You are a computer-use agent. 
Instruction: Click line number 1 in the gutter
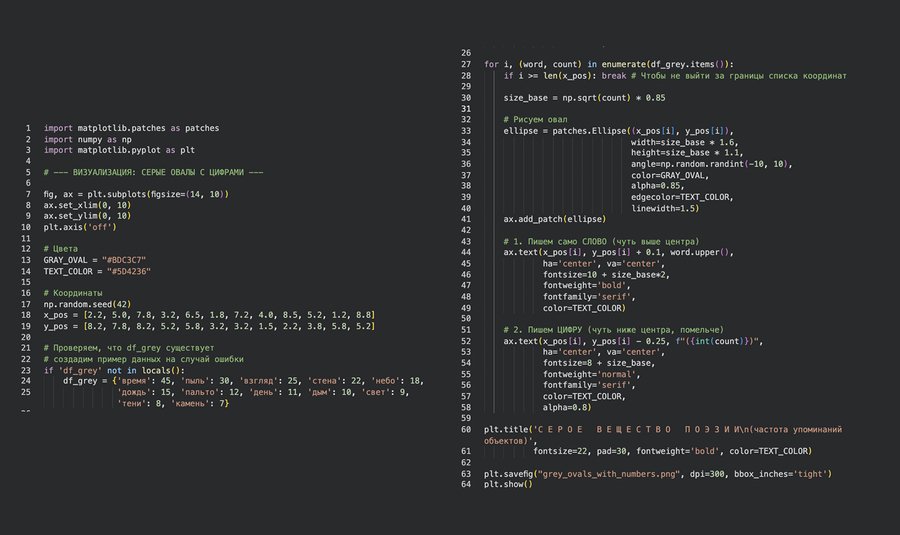click(27, 128)
